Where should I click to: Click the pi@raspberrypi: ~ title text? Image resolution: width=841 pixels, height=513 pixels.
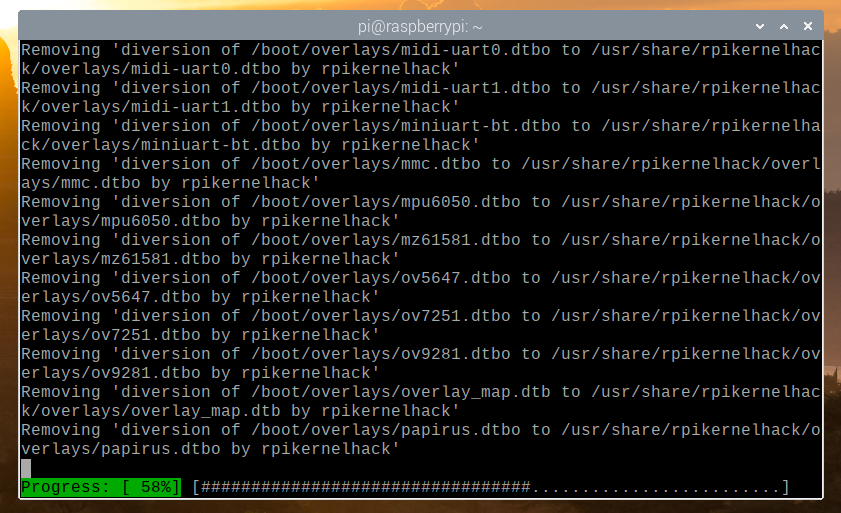[x=420, y=26]
